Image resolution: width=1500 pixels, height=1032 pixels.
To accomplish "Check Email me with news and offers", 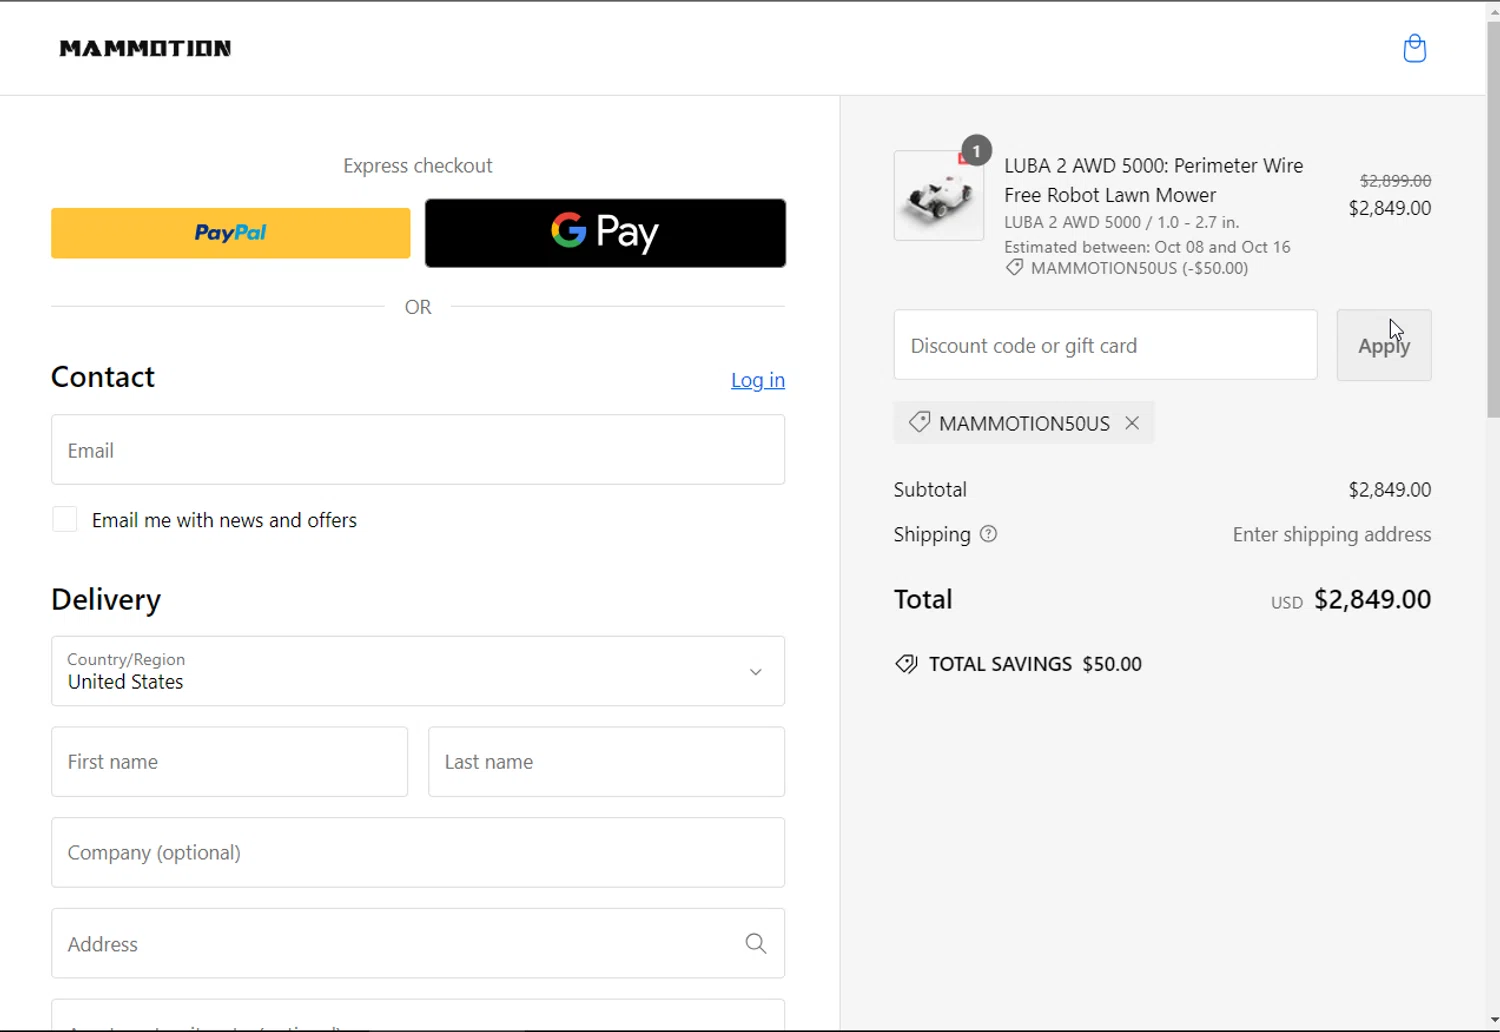I will (x=65, y=519).
